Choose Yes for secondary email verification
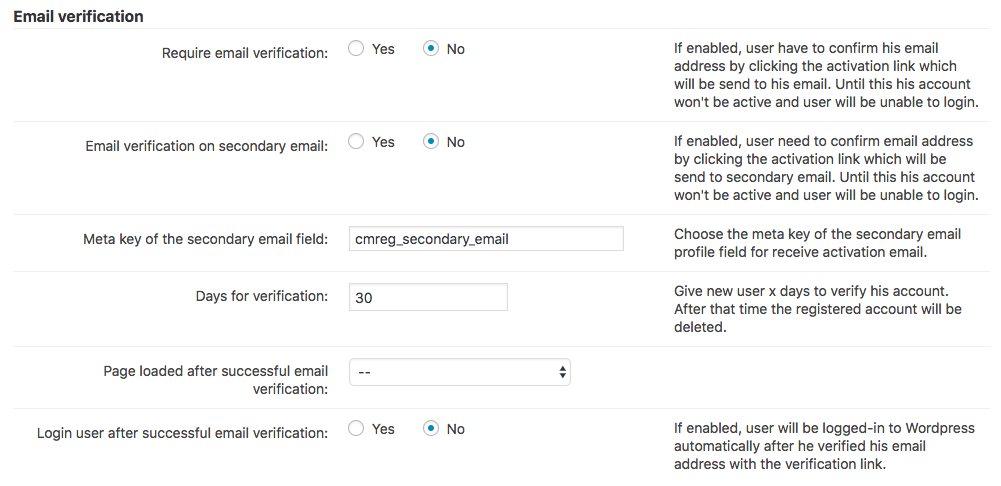This screenshot has width=1001, height=486. point(356,142)
